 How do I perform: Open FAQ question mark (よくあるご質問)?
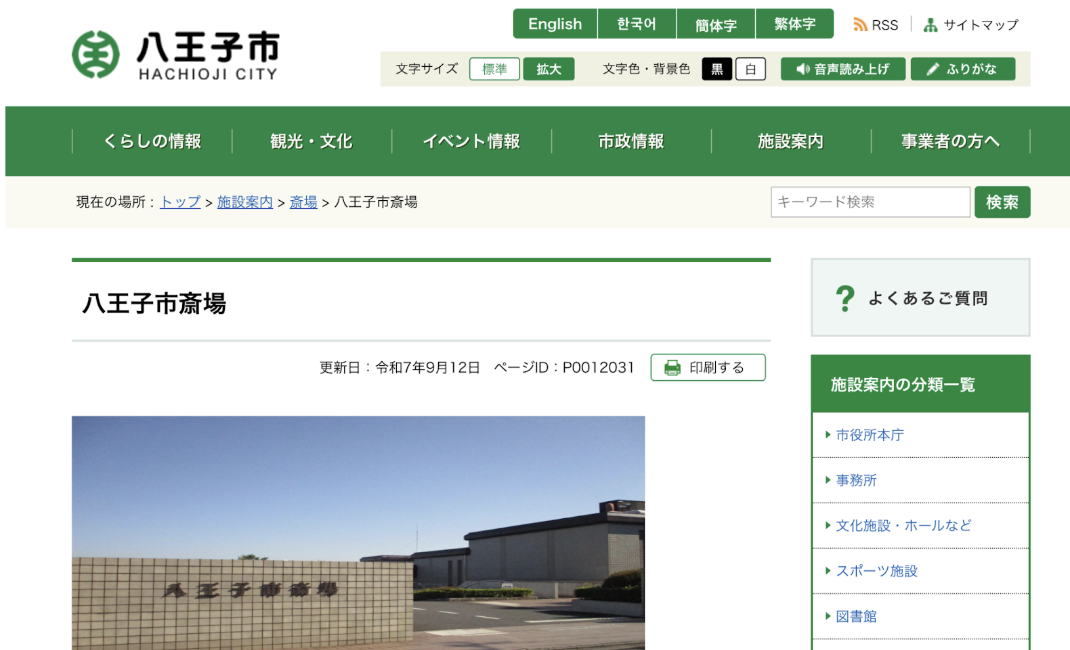click(845, 298)
